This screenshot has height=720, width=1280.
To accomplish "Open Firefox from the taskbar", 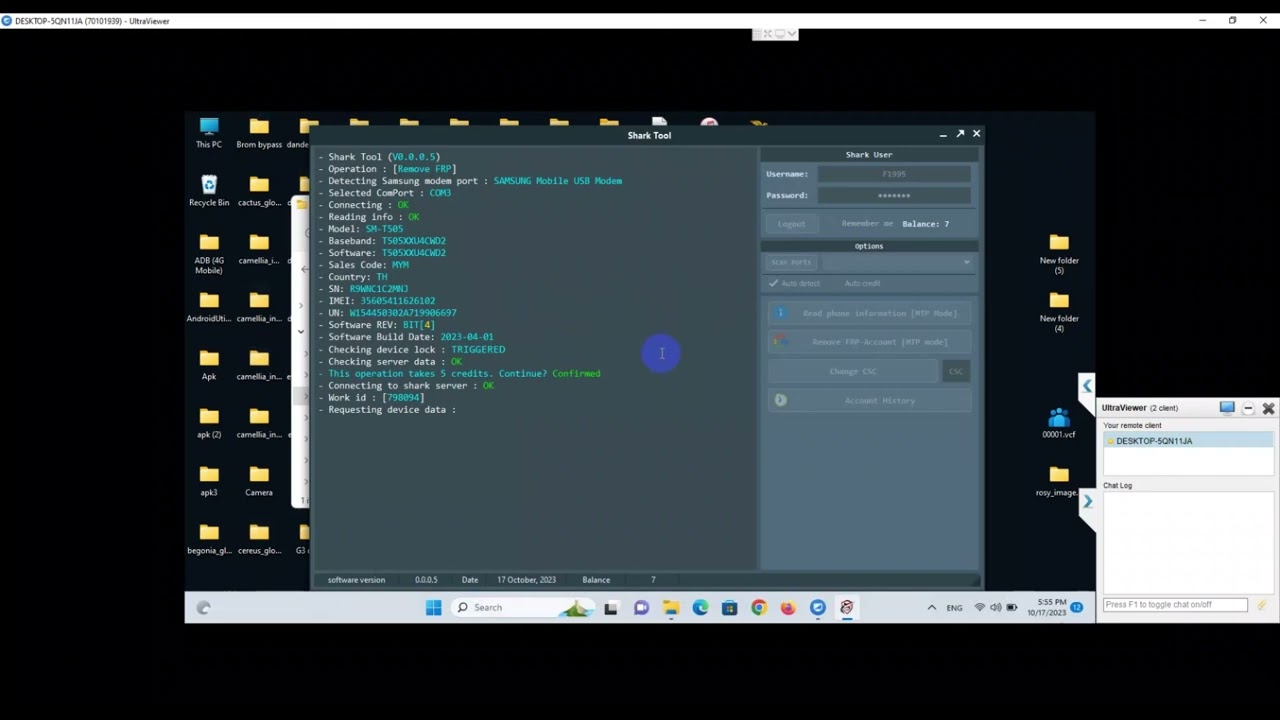I will [788, 607].
